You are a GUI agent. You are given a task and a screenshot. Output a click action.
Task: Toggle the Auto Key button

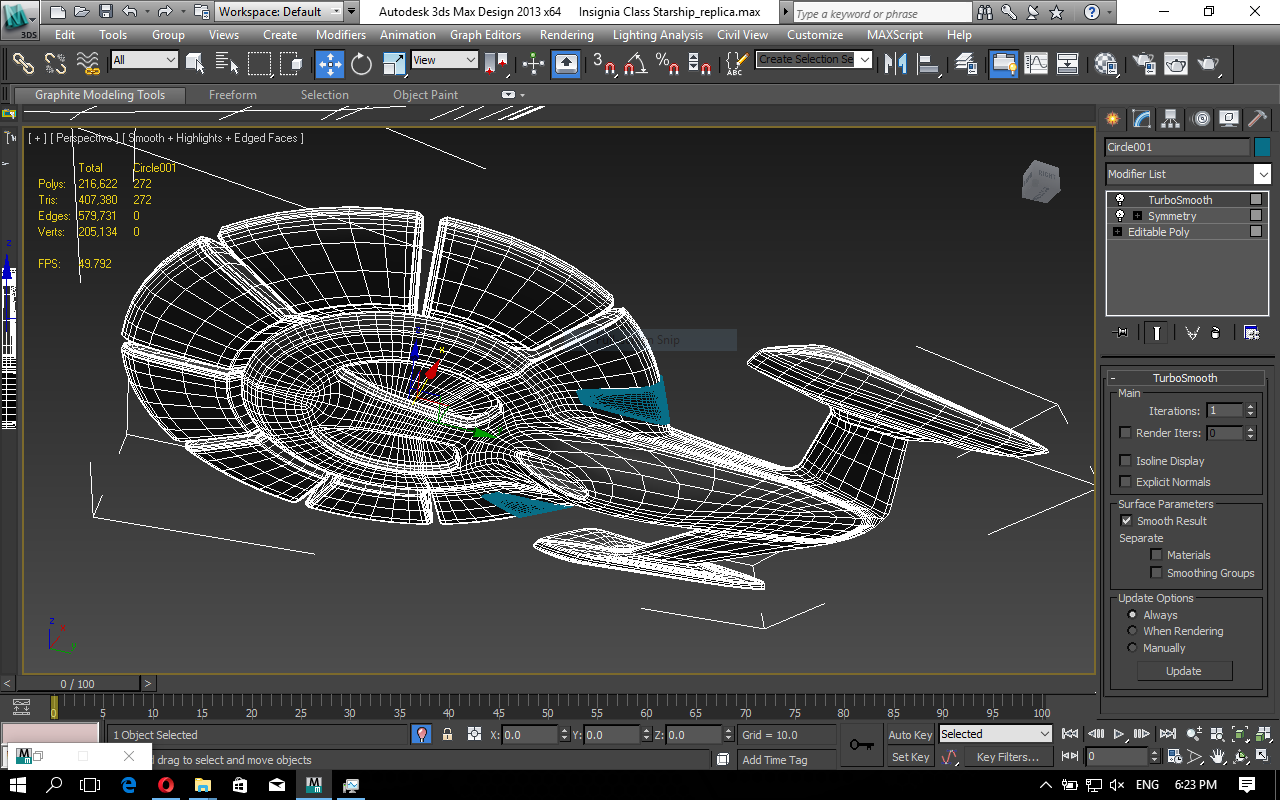point(910,735)
